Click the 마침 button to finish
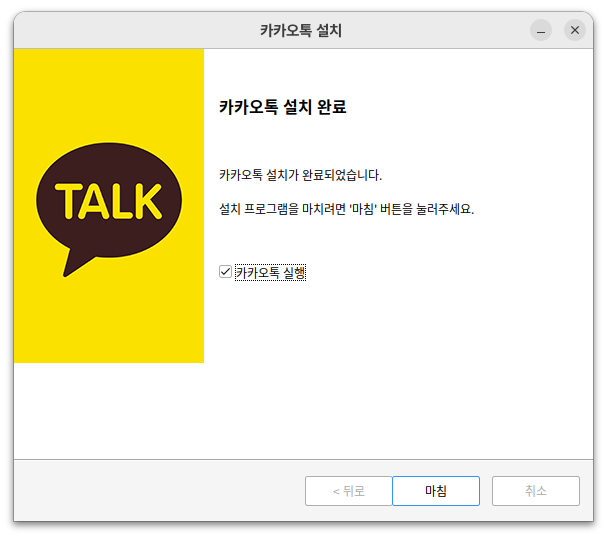Screen dimensions: 607x538 (x=436, y=491)
